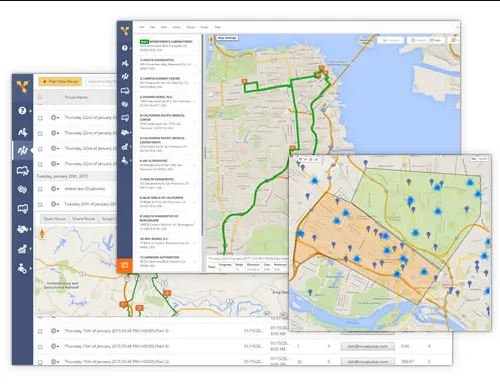Check the box for the delete test (Duplicate) route
The width and height of the screenshot is (500, 384).
(40, 189)
